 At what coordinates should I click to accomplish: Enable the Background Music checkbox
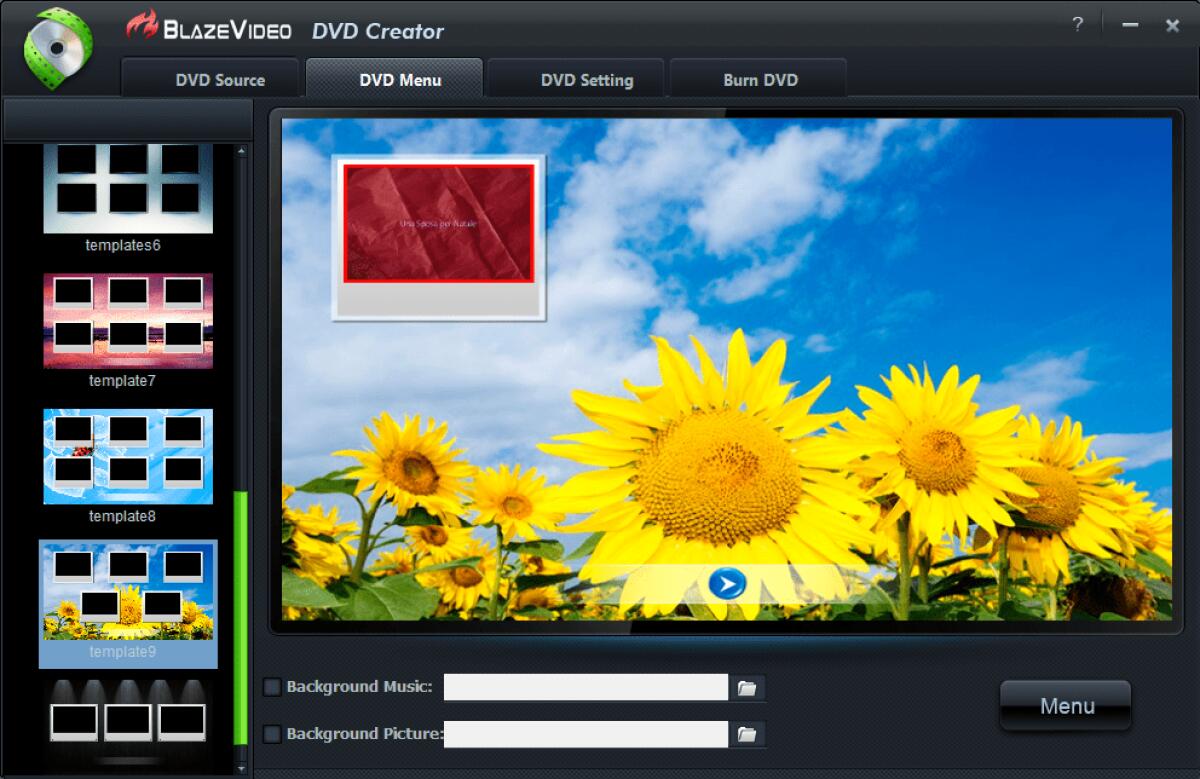pos(270,687)
